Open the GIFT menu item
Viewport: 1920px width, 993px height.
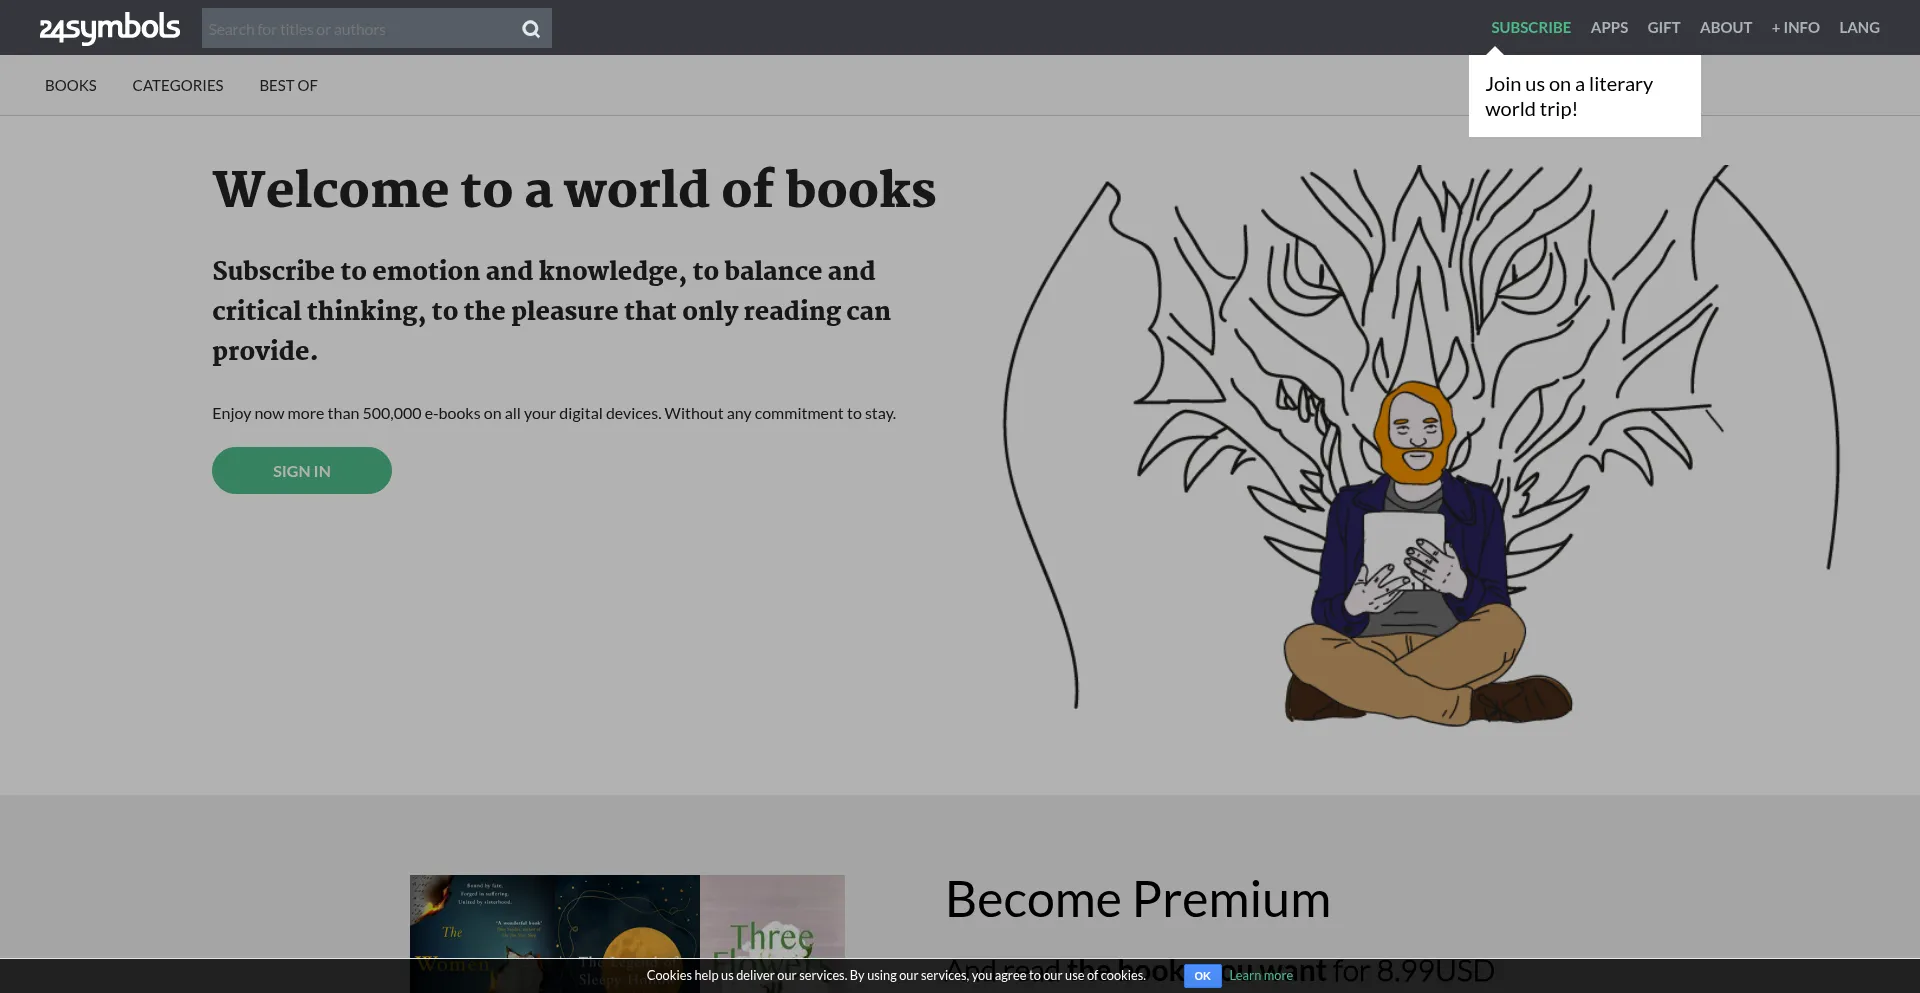[1664, 27]
